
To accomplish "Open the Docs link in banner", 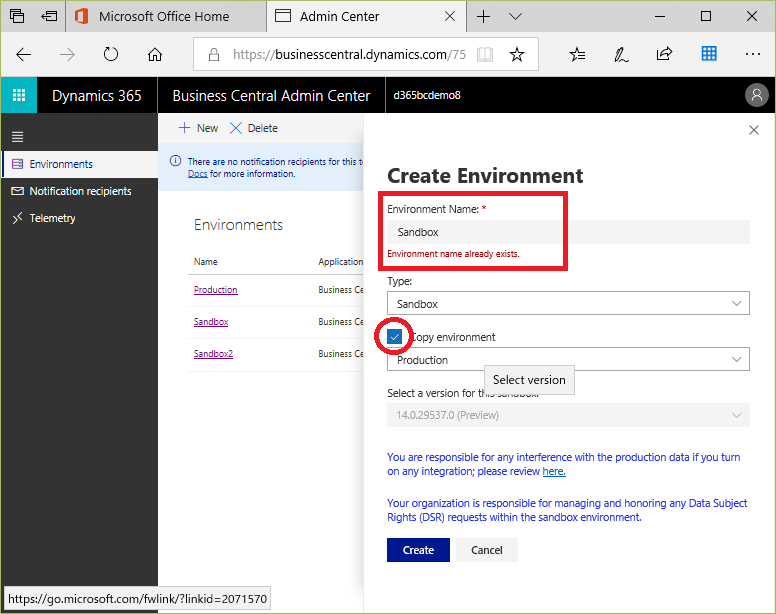I will [x=197, y=174].
